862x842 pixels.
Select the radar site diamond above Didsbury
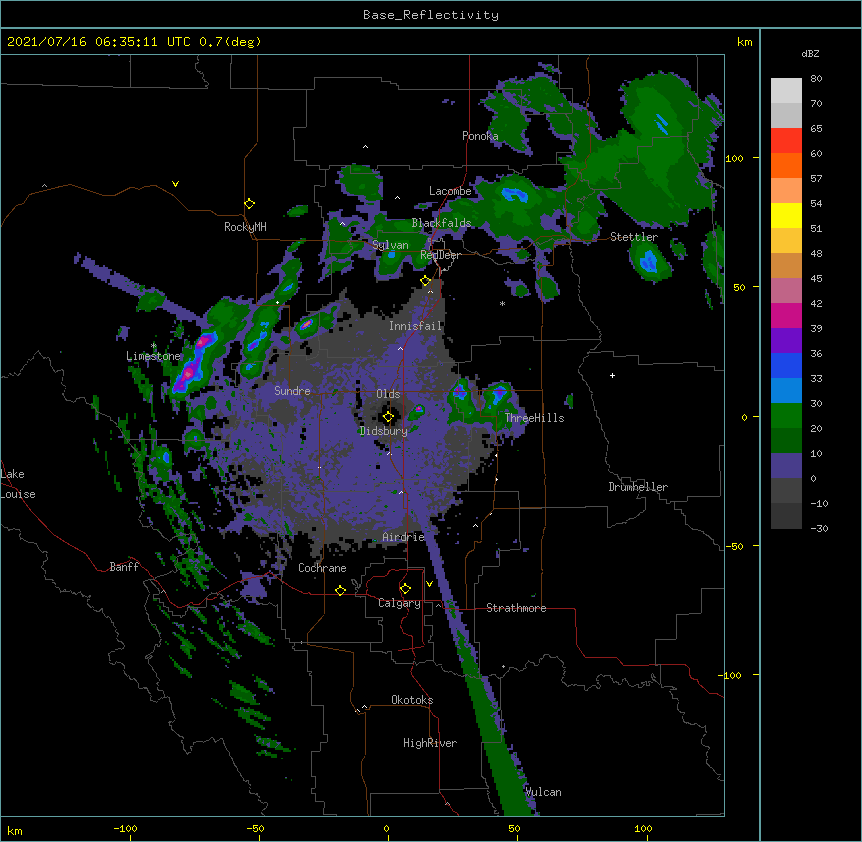[x=388, y=417]
